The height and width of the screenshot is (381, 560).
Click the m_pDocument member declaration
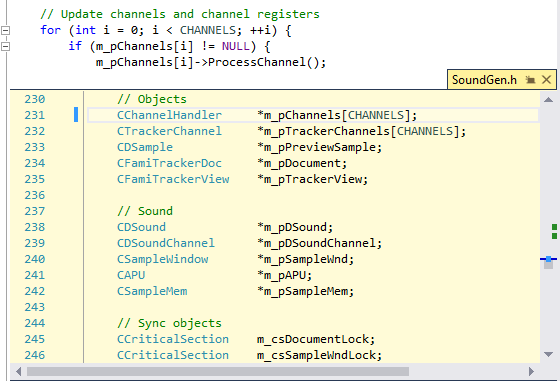(302, 163)
